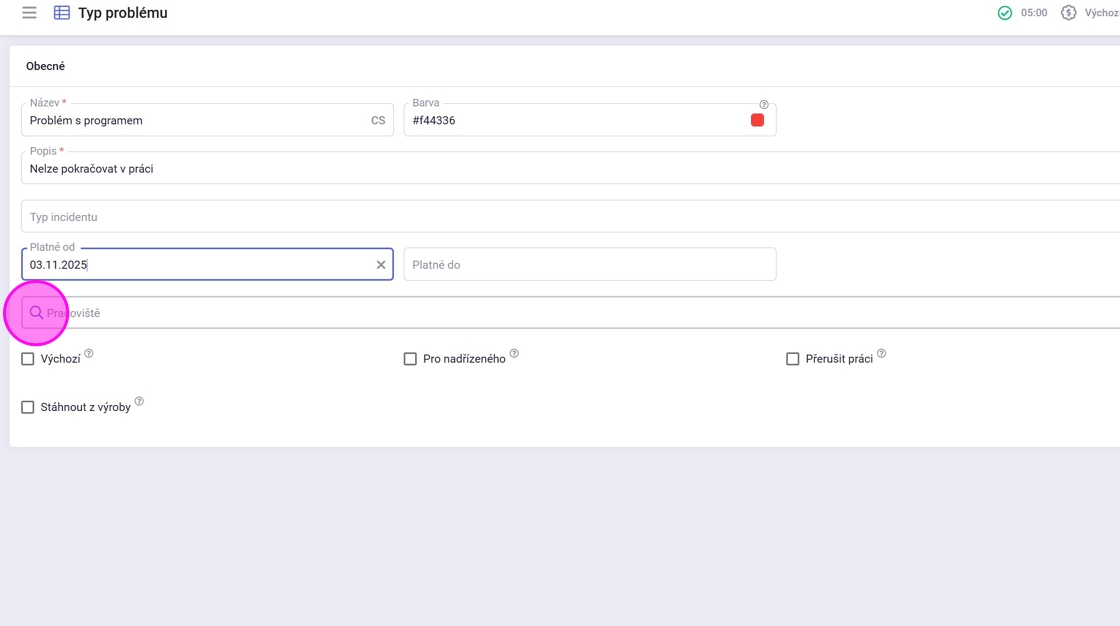This screenshot has width=1120, height=626.
Task: Click the green checkmark status icon
Action: (1005, 13)
